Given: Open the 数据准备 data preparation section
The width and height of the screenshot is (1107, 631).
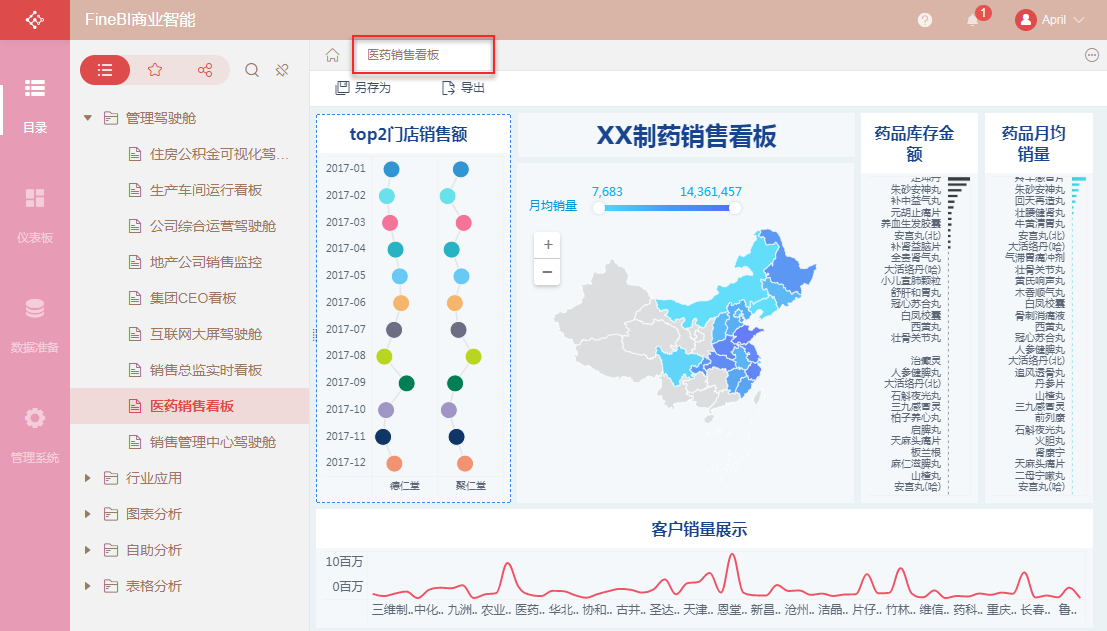Looking at the screenshot, I should coord(35,326).
